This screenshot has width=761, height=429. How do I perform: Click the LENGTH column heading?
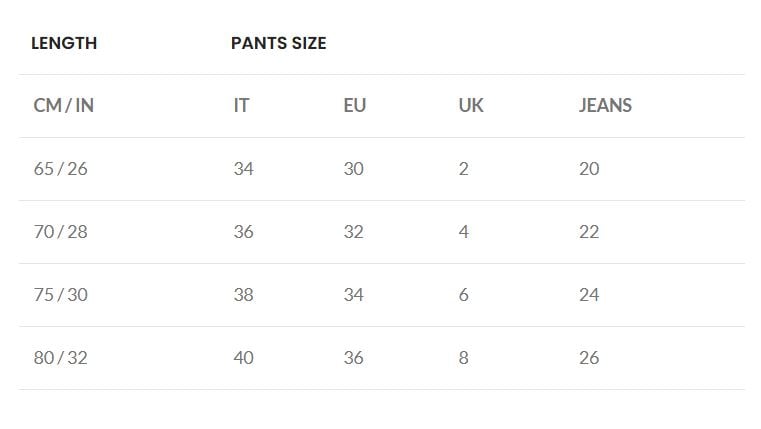(64, 43)
